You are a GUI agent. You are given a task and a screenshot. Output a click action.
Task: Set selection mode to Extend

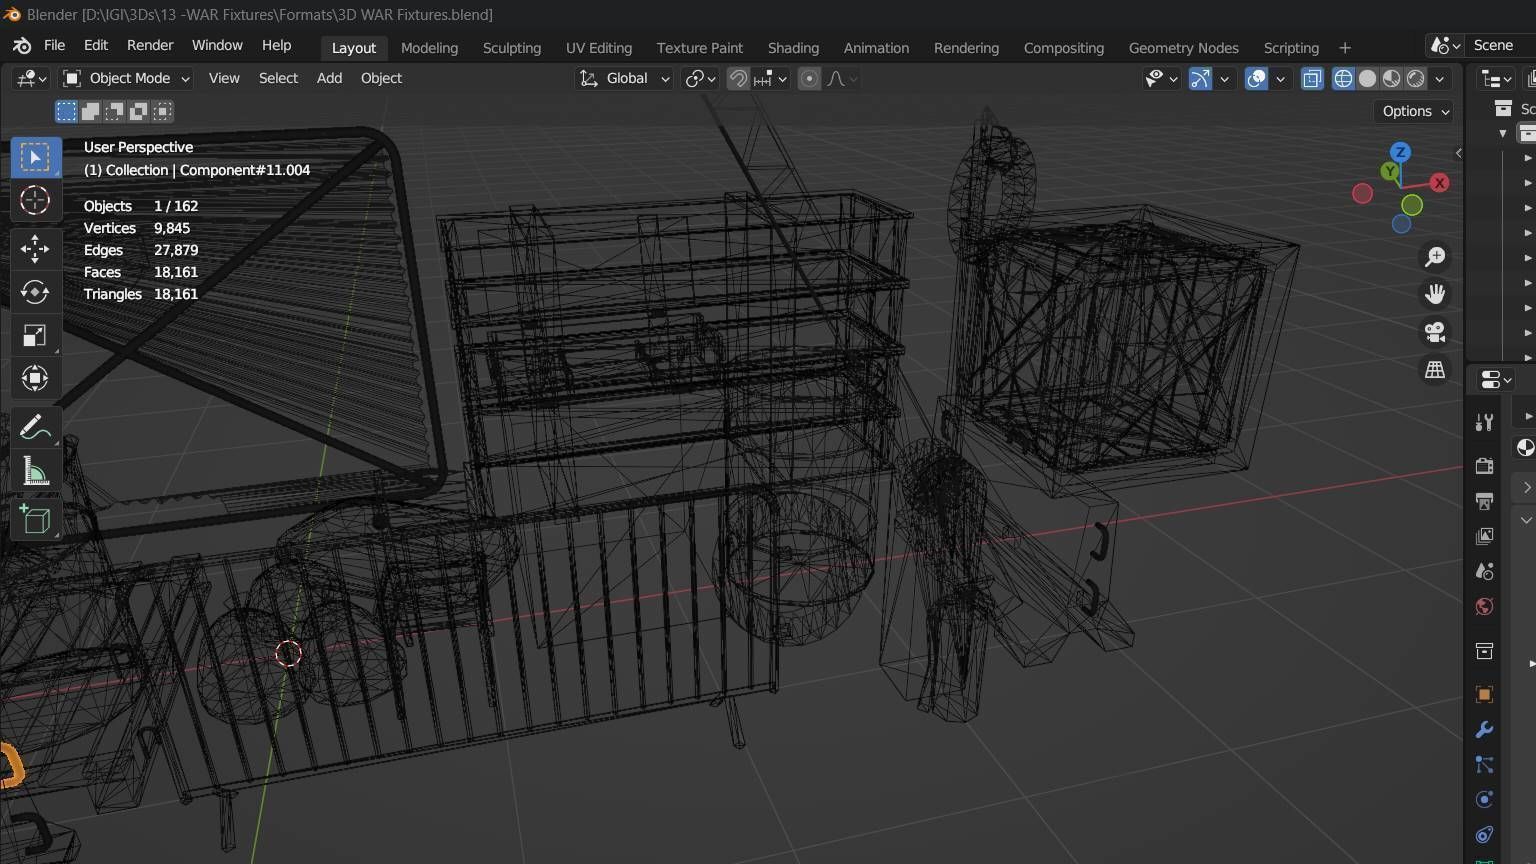pos(90,111)
